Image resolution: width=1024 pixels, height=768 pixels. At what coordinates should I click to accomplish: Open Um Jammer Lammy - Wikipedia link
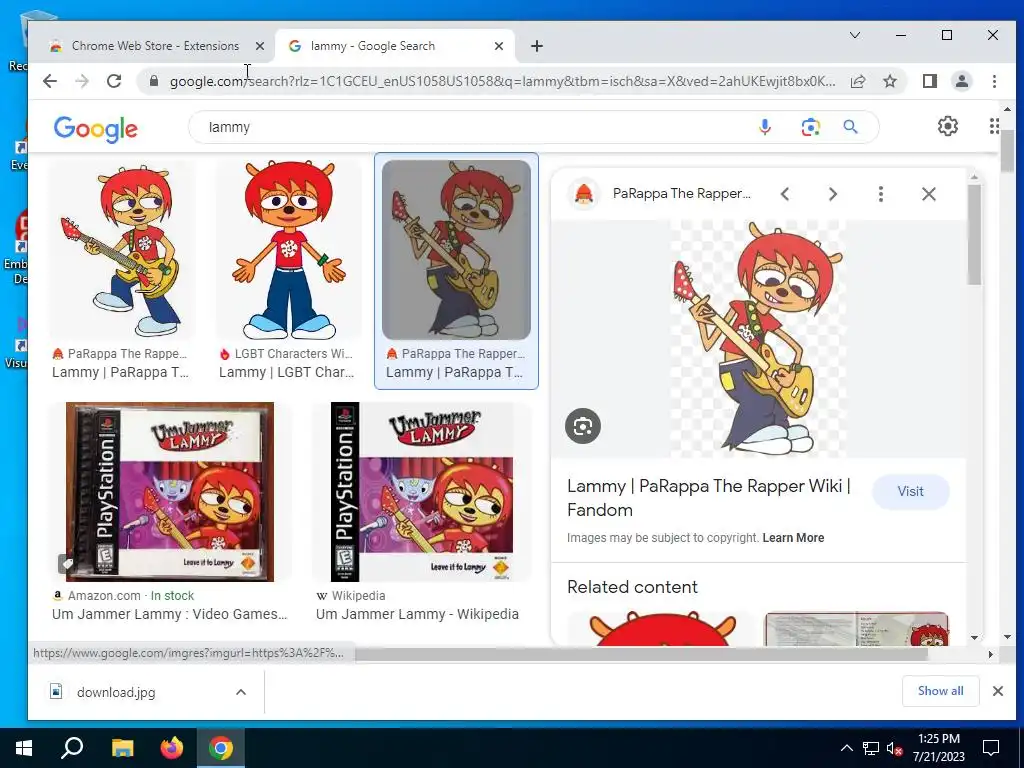(417, 614)
